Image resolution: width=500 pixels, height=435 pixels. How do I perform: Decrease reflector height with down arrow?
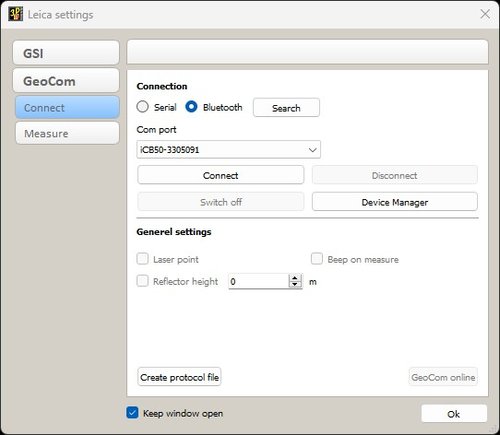point(295,284)
